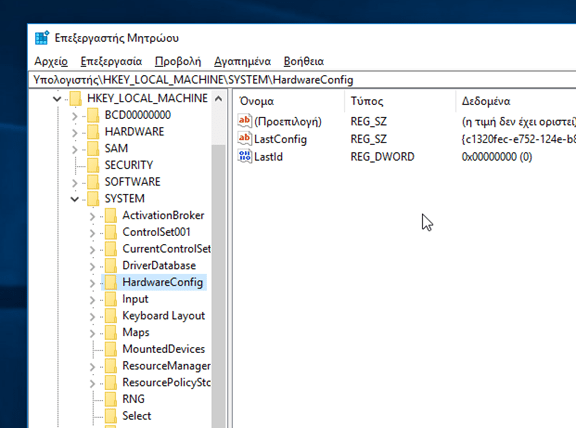Select the RNG key label
The width and height of the screenshot is (576, 428).
click(133, 399)
